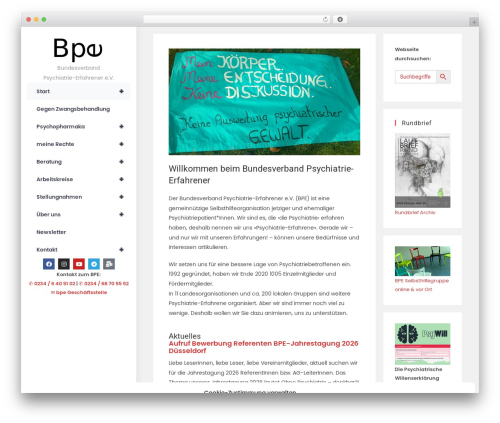
Task: Open the Beratung menu item
Action: 49,162
